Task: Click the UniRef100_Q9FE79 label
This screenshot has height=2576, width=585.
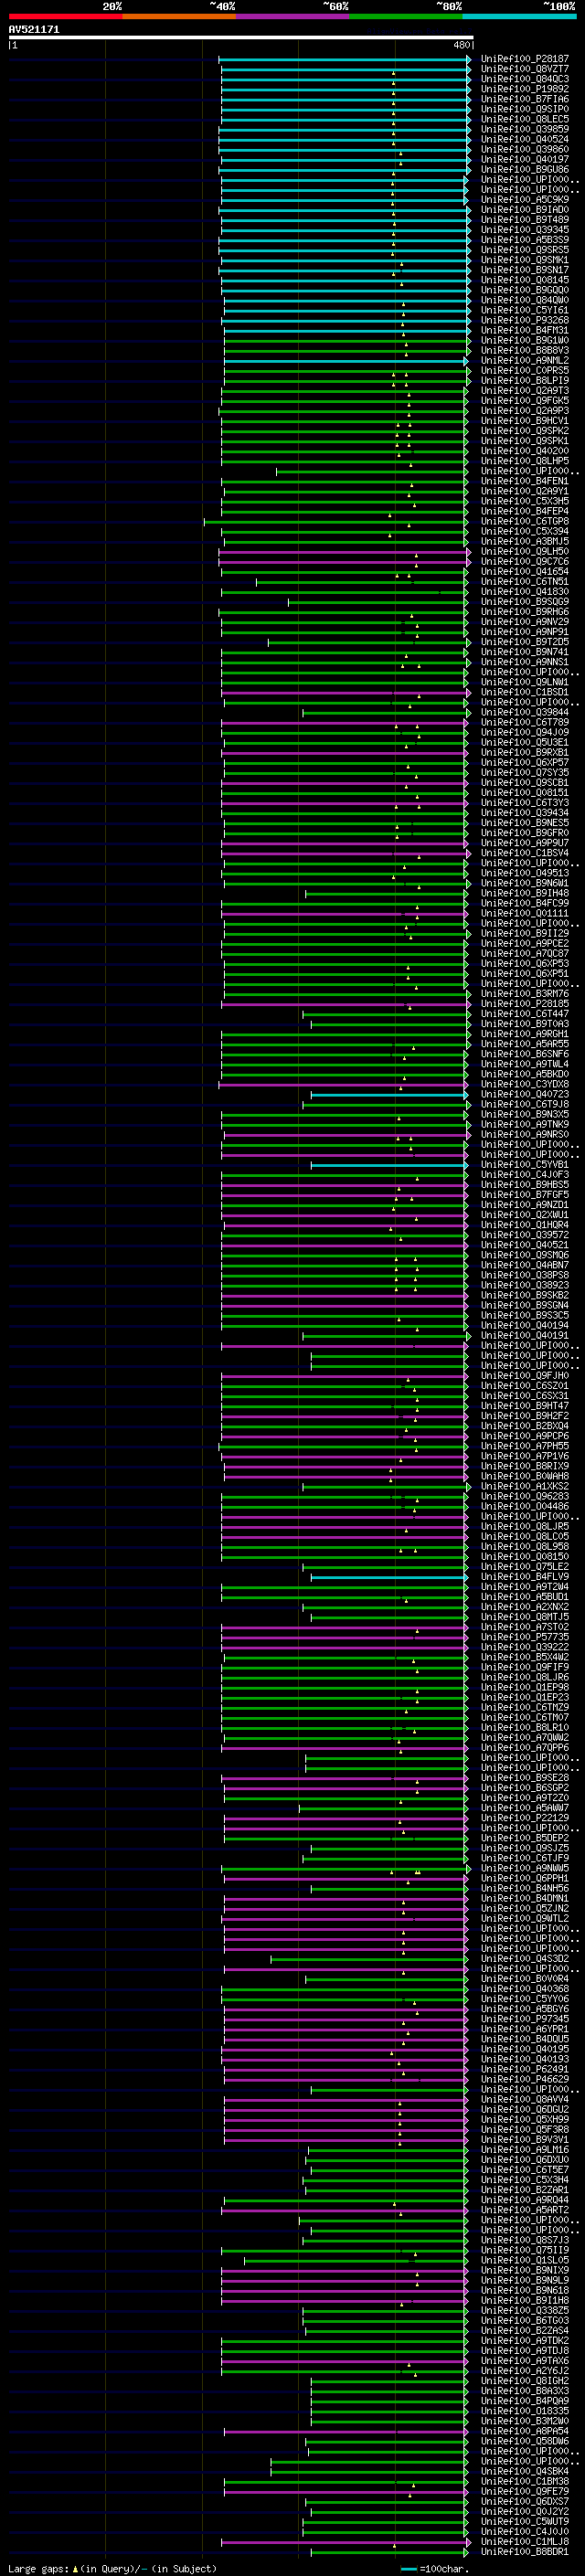Action: pos(525,2492)
